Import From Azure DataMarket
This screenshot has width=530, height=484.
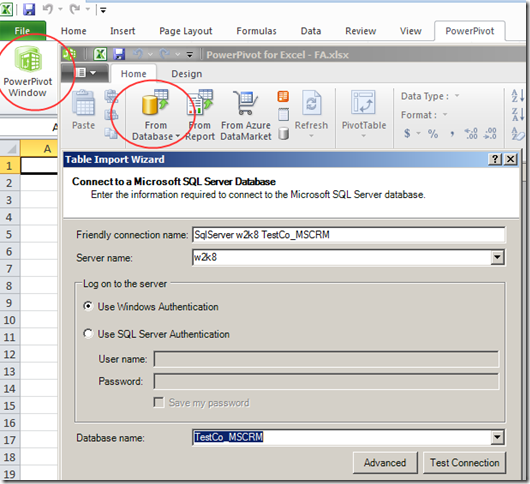246,115
